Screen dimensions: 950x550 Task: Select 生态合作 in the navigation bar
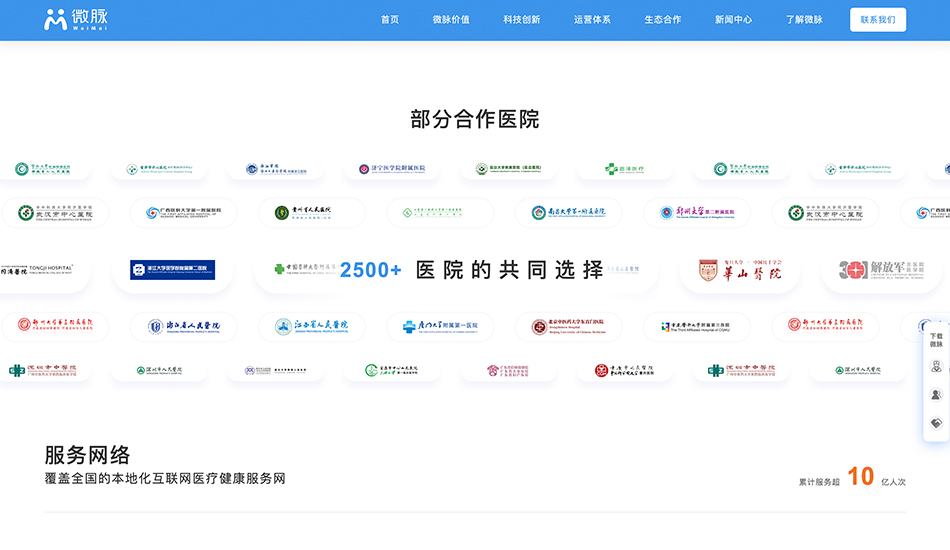tap(663, 20)
